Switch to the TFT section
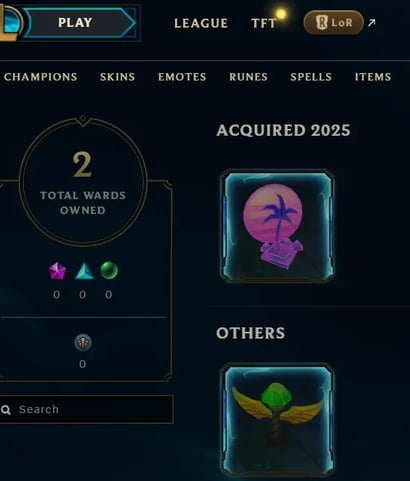Screen dimensions: 410x481 point(264,23)
